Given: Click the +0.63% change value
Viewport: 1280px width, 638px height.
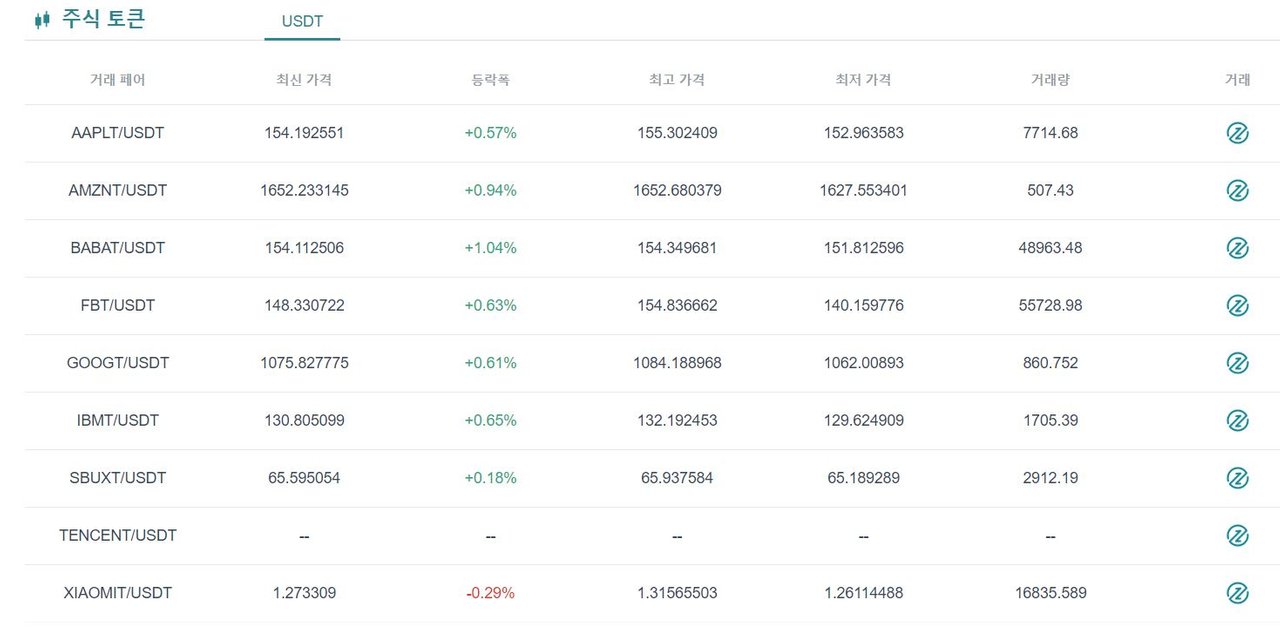Looking at the screenshot, I should pos(490,305).
